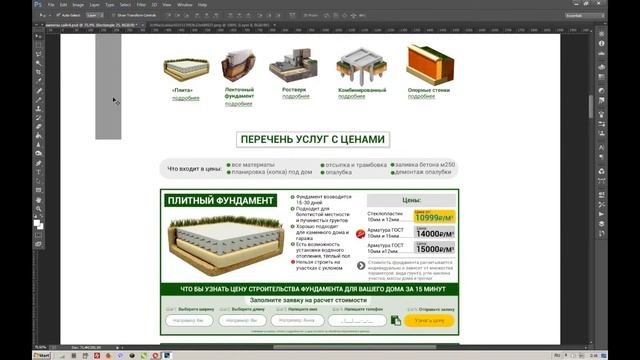
Task: Select the Crop tool
Action: 38,72
